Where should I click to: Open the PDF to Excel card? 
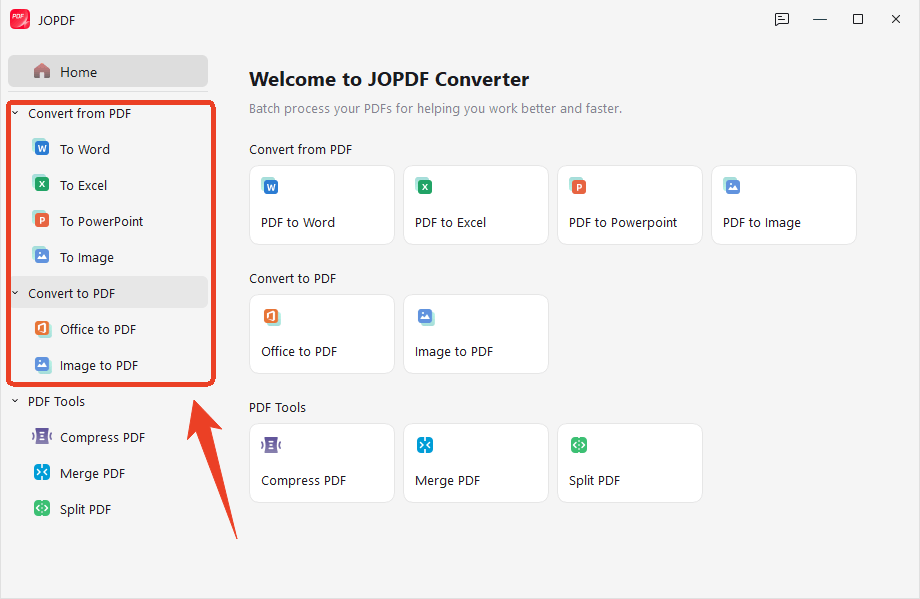coord(476,205)
